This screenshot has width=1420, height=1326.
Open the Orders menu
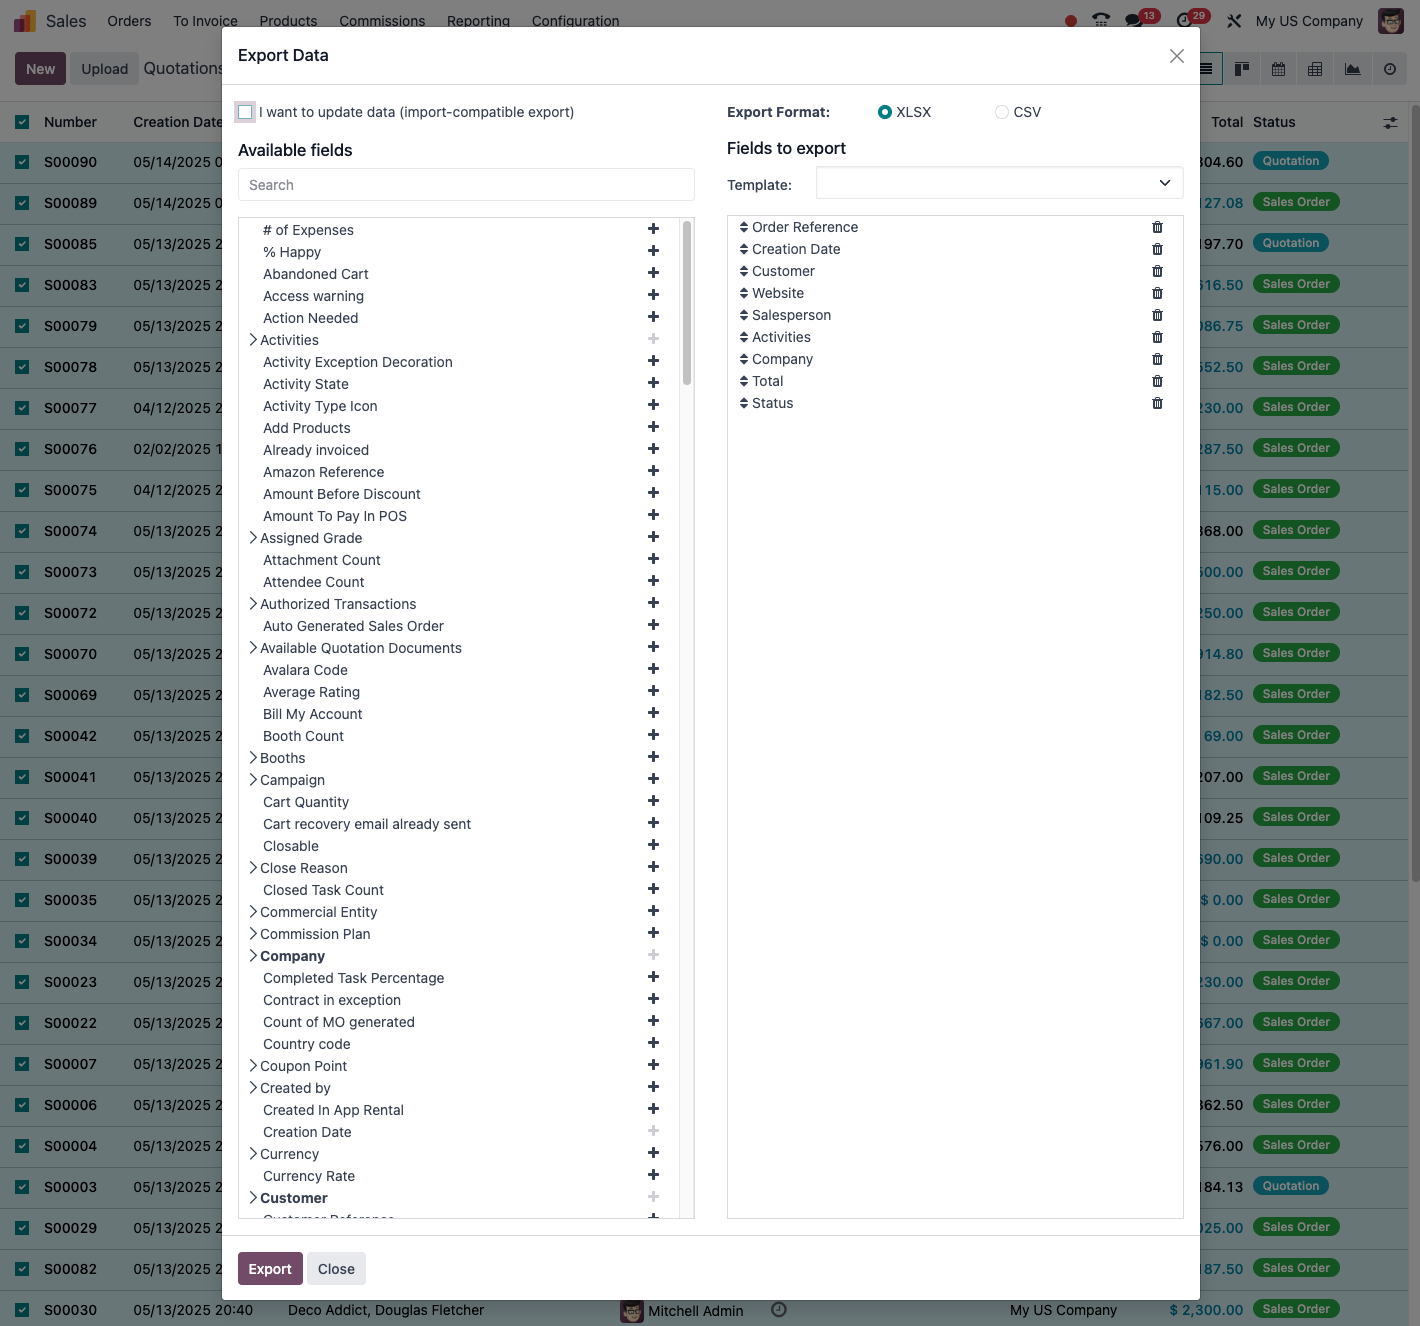tap(129, 21)
